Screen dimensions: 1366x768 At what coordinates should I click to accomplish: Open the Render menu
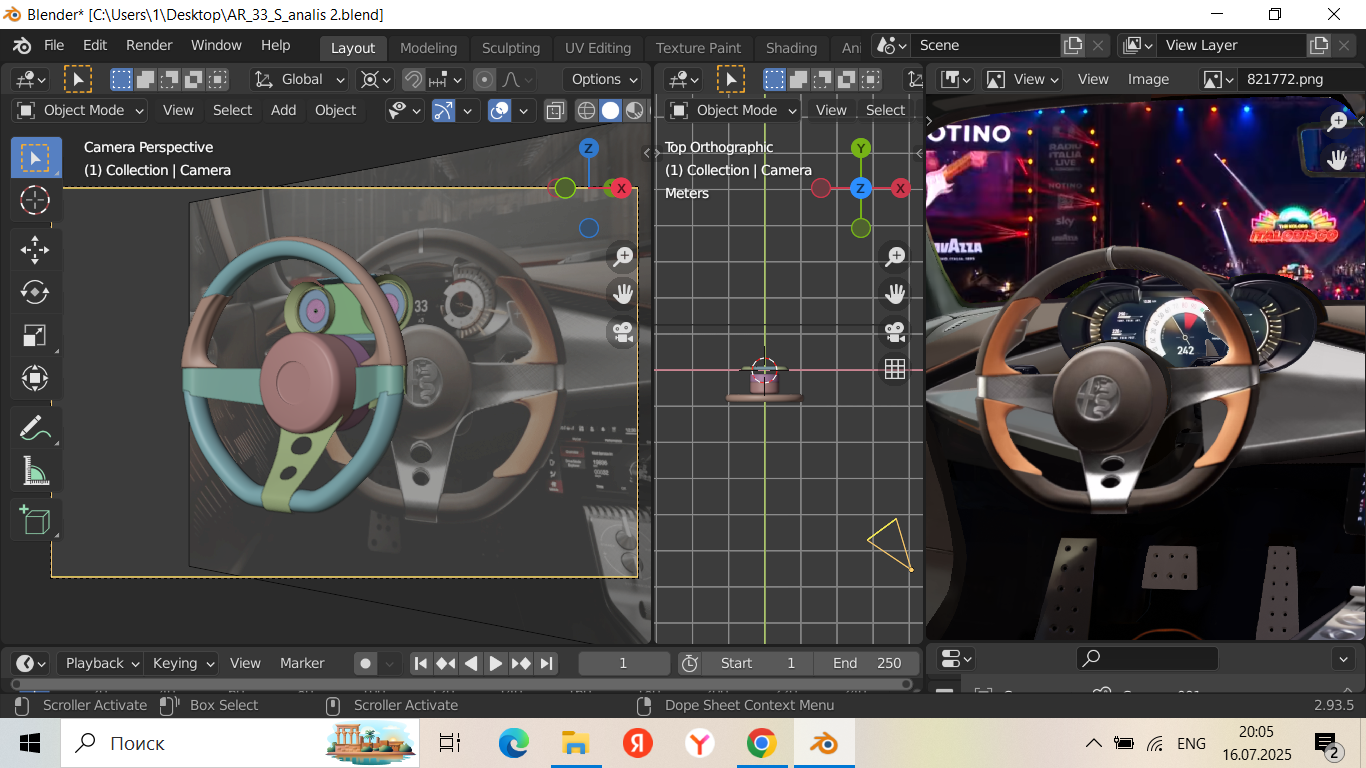pyautogui.click(x=149, y=45)
